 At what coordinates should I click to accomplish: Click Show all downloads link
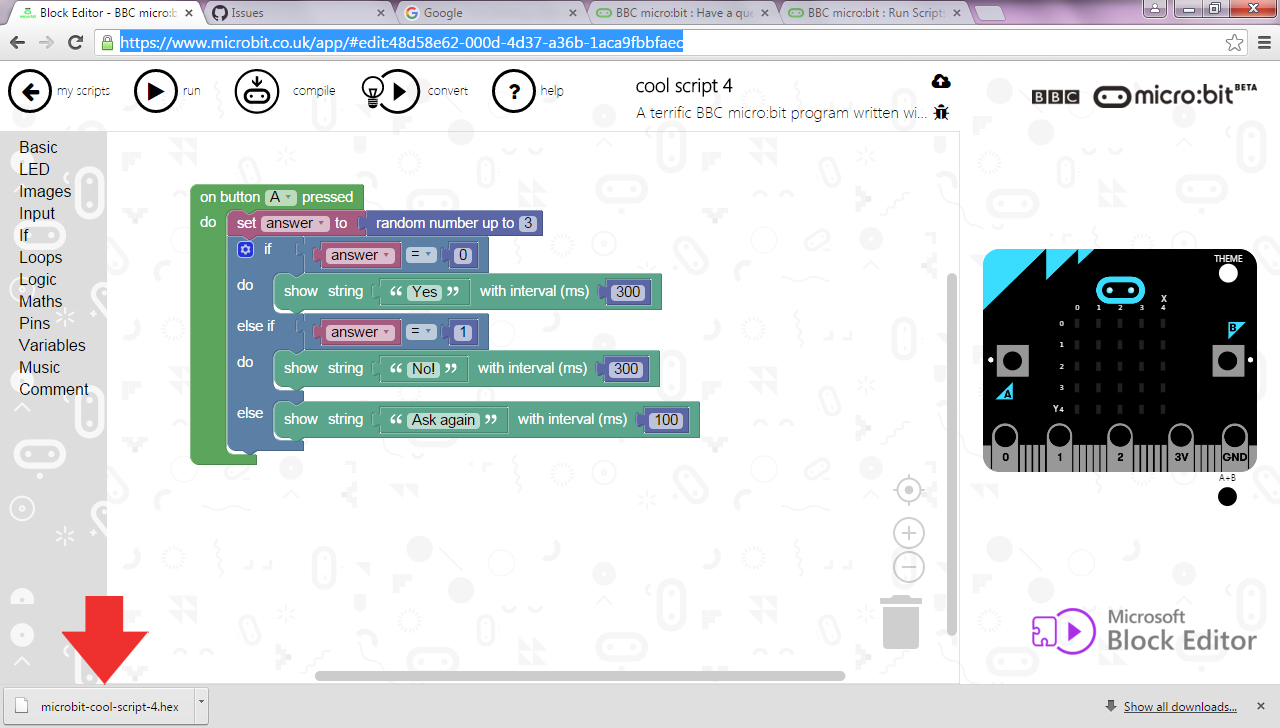click(x=1180, y=707)
